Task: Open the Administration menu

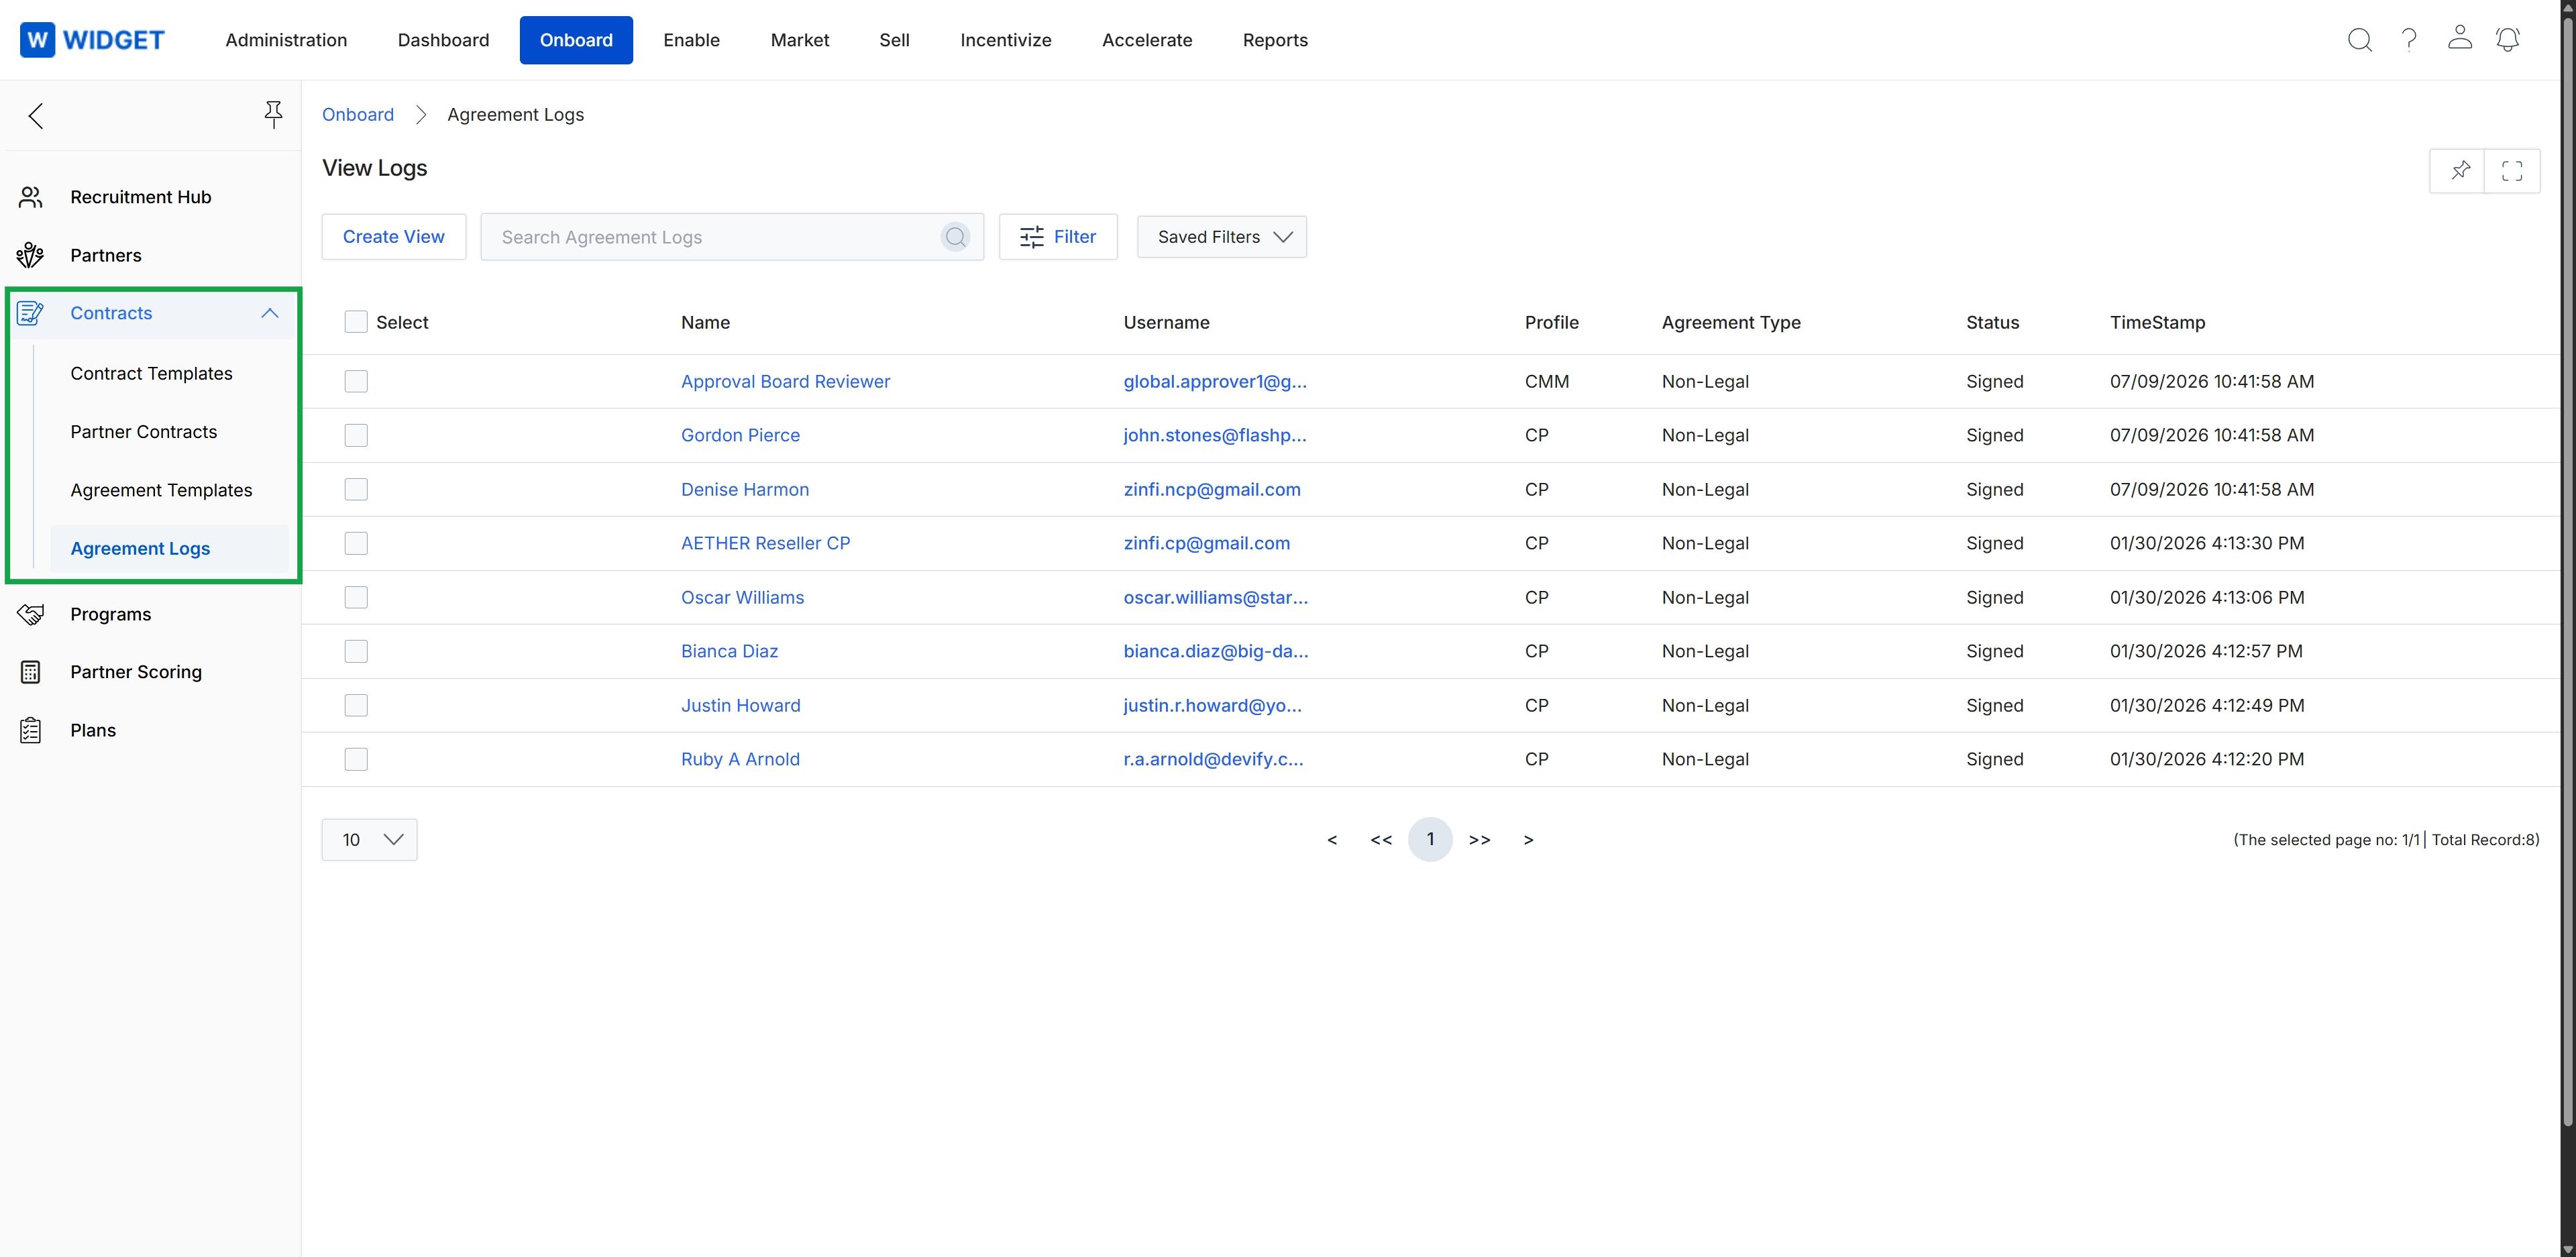Action: pyautogui.click(x=286, y=40)
